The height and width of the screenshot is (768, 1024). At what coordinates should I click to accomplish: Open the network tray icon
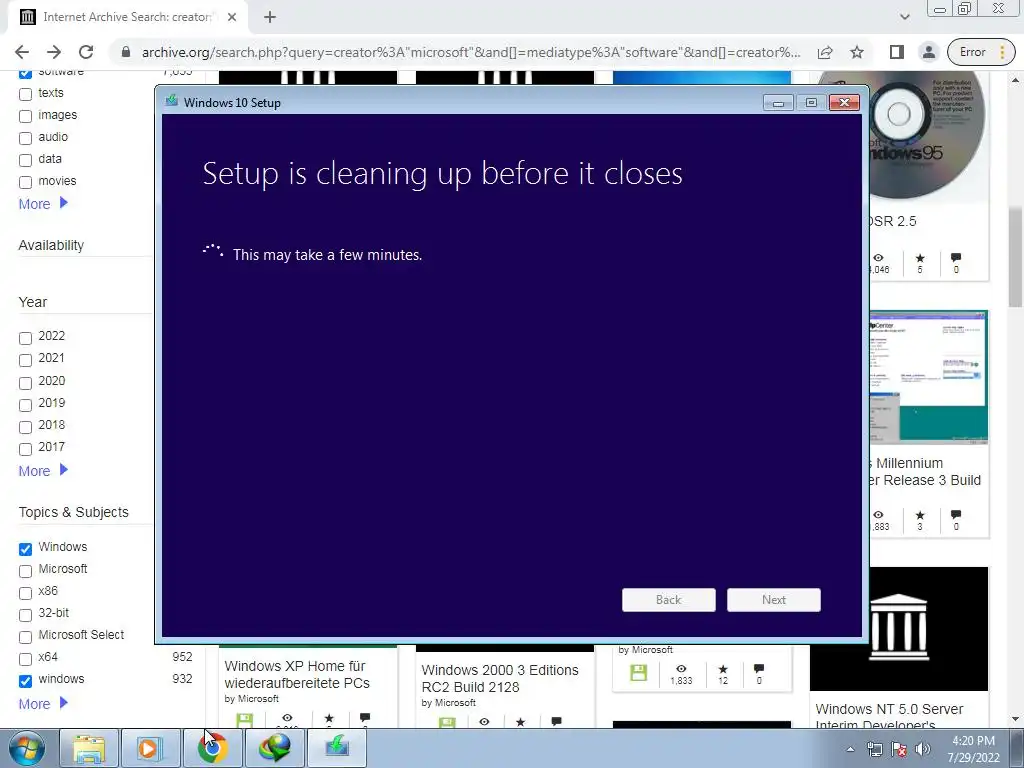coord(874,749)
